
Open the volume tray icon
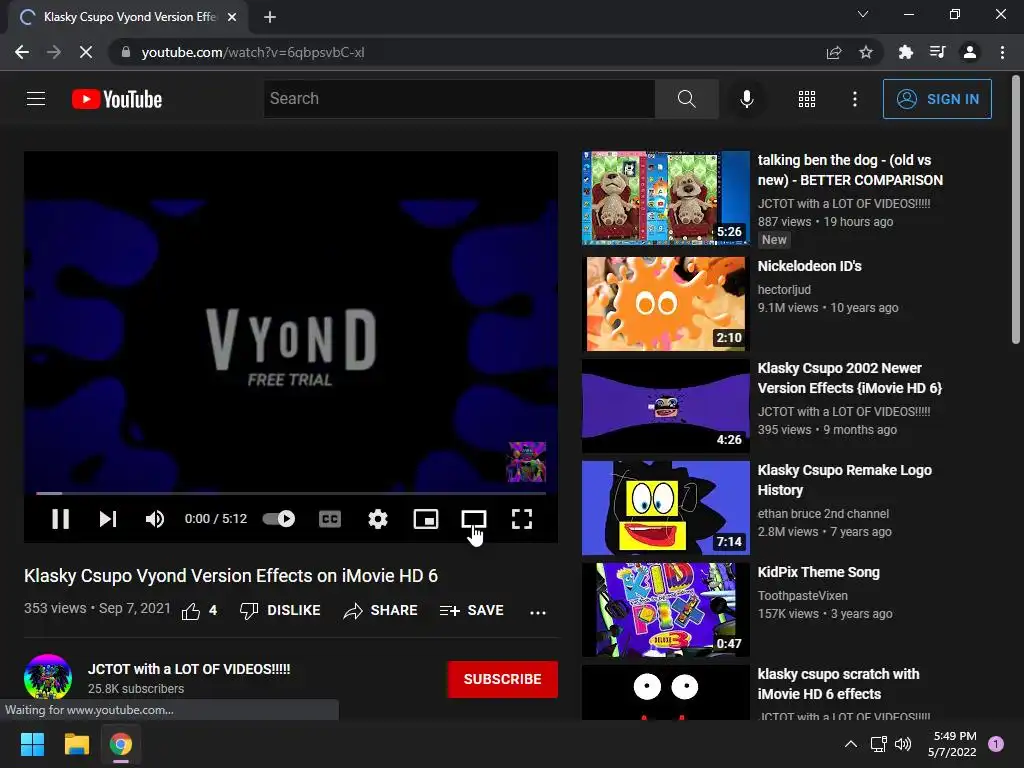click(x=903, y=744)
